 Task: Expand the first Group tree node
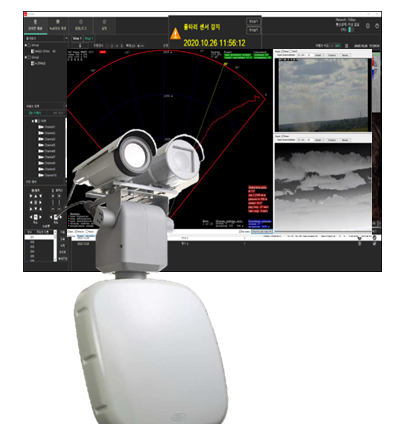click(x=26, y=45)
